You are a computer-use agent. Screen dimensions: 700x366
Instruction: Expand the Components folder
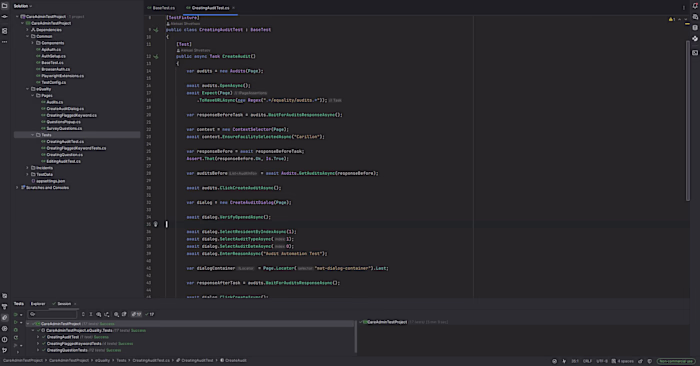coord(33,43)
